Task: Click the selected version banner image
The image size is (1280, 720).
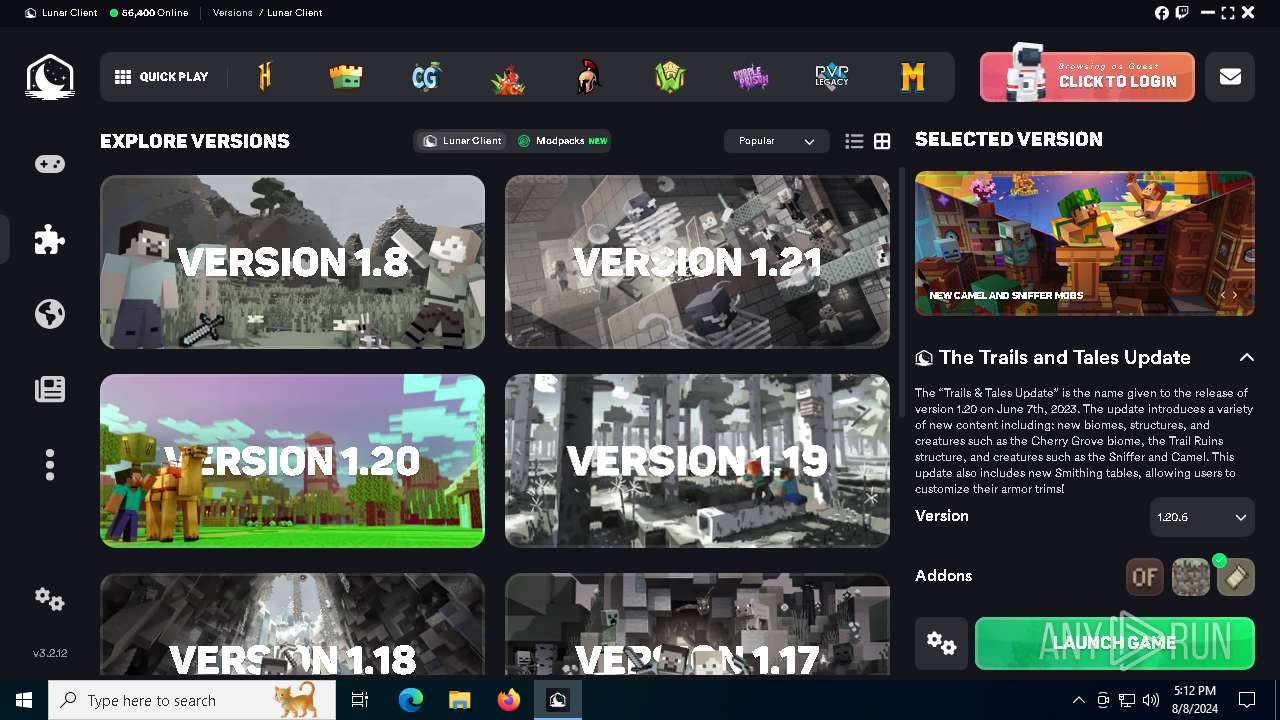Action: click(1085, 243)
